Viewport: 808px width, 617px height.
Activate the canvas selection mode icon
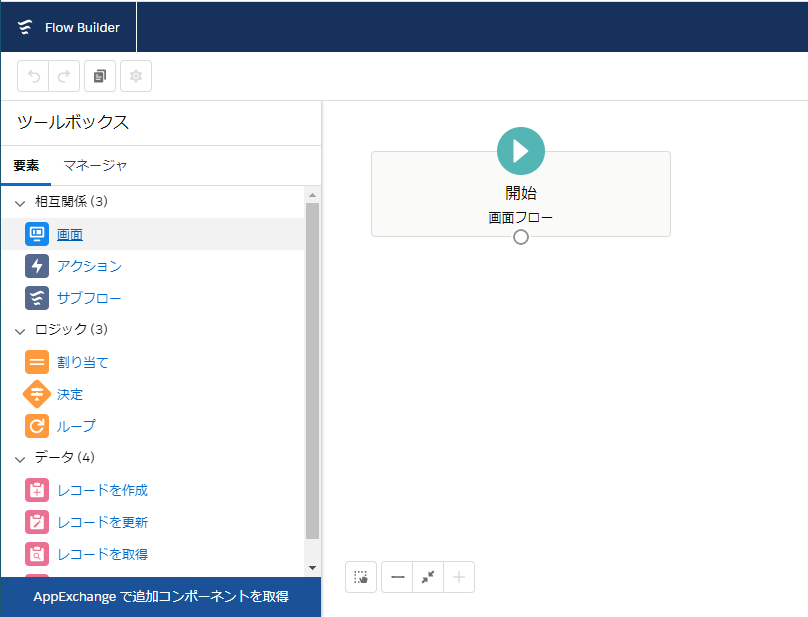(x=361, y=577)
